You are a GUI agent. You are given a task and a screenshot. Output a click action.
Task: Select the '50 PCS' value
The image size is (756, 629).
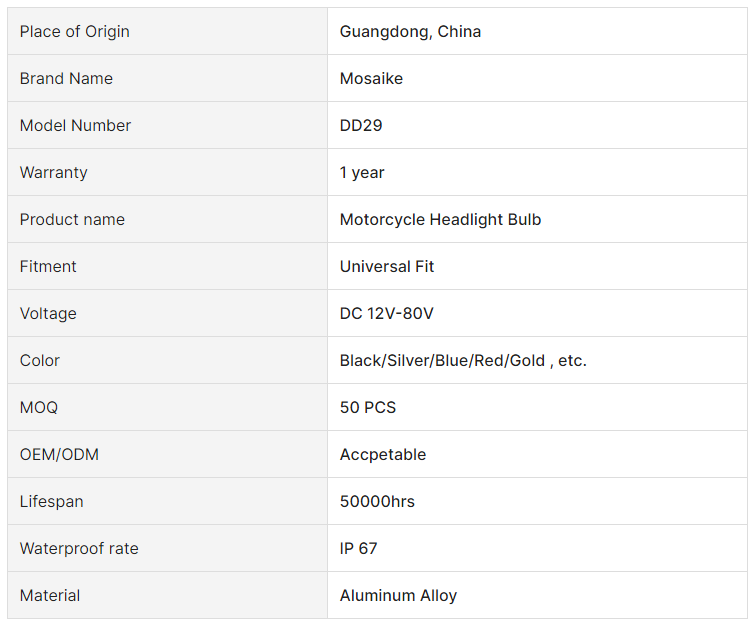pos(368,407)
